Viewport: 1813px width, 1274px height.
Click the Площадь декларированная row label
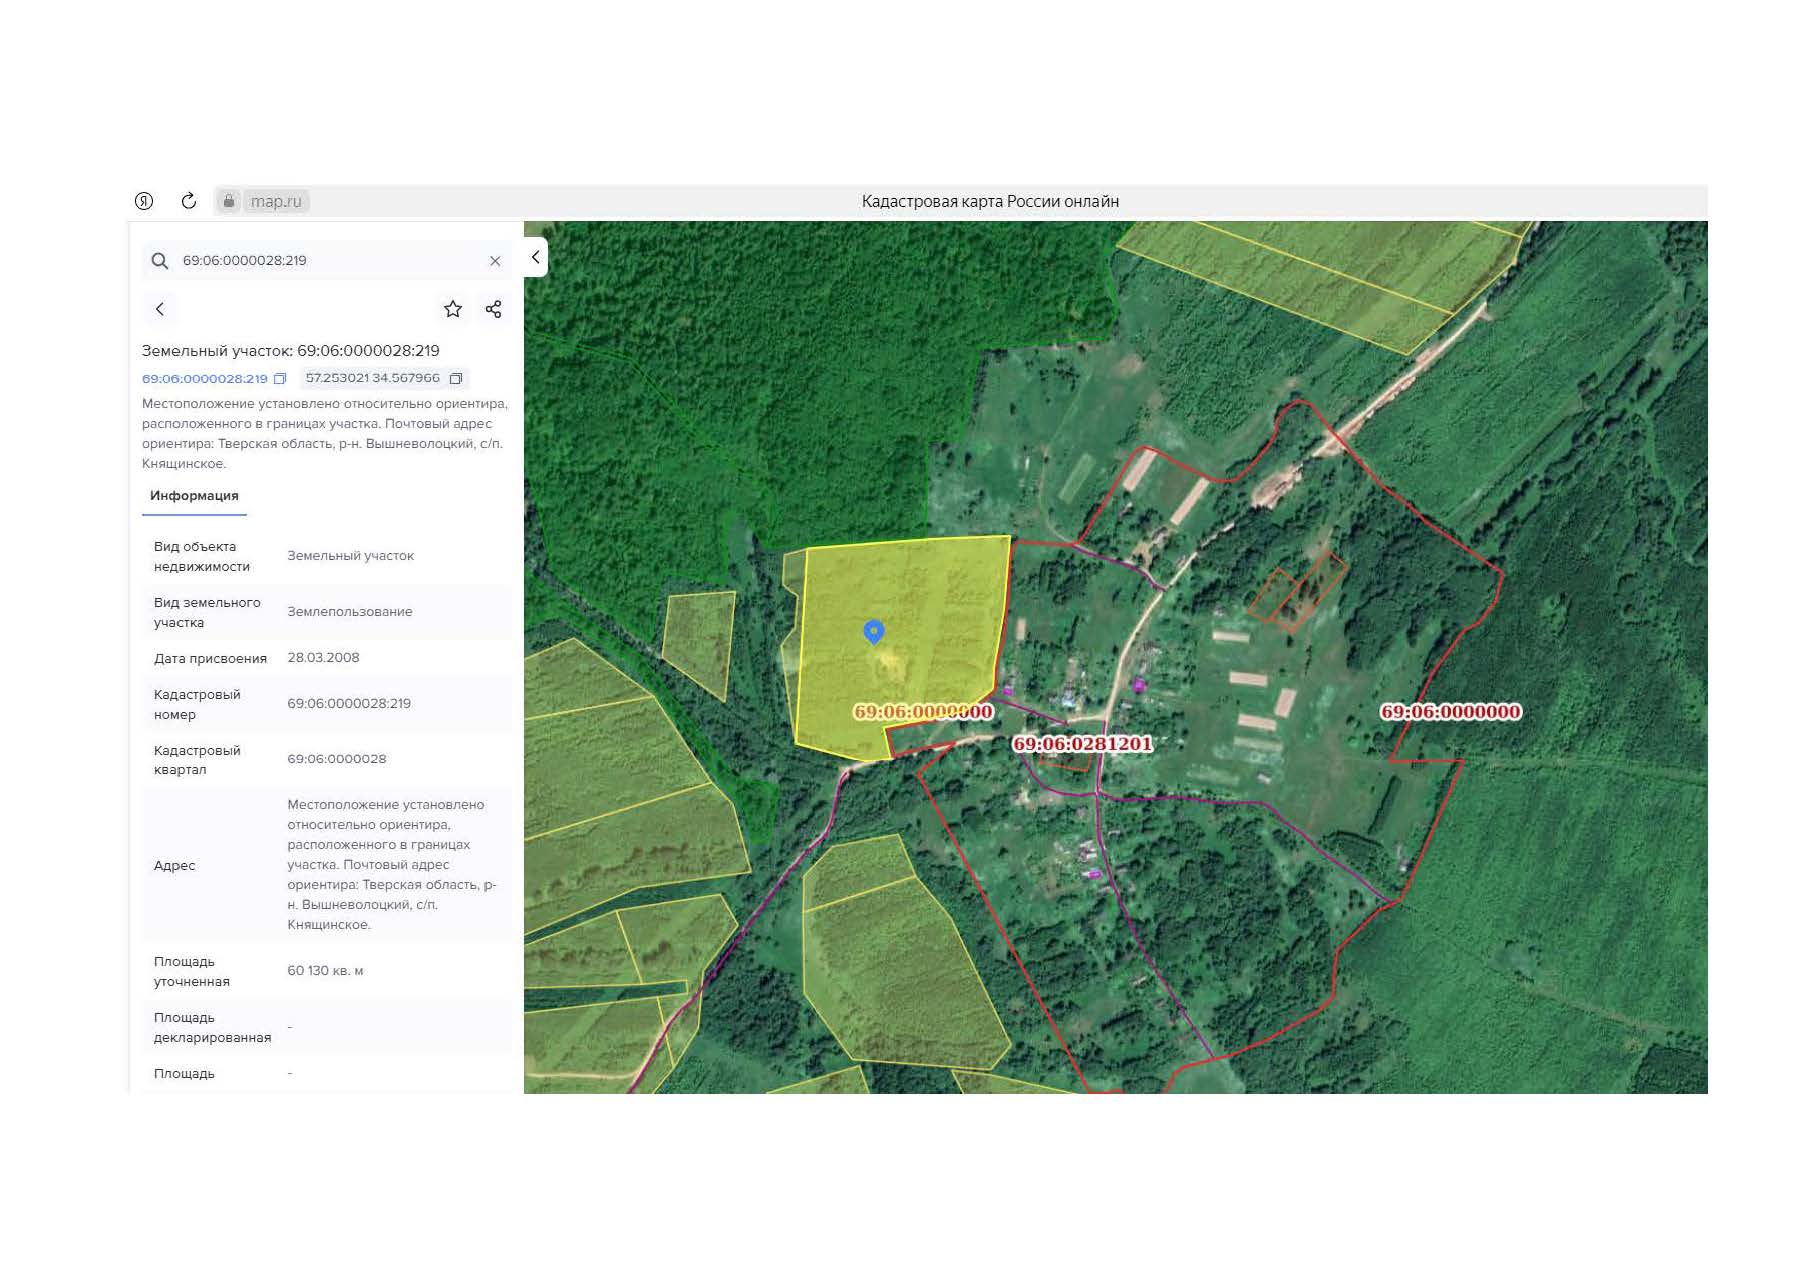(x=212, y=1028)
